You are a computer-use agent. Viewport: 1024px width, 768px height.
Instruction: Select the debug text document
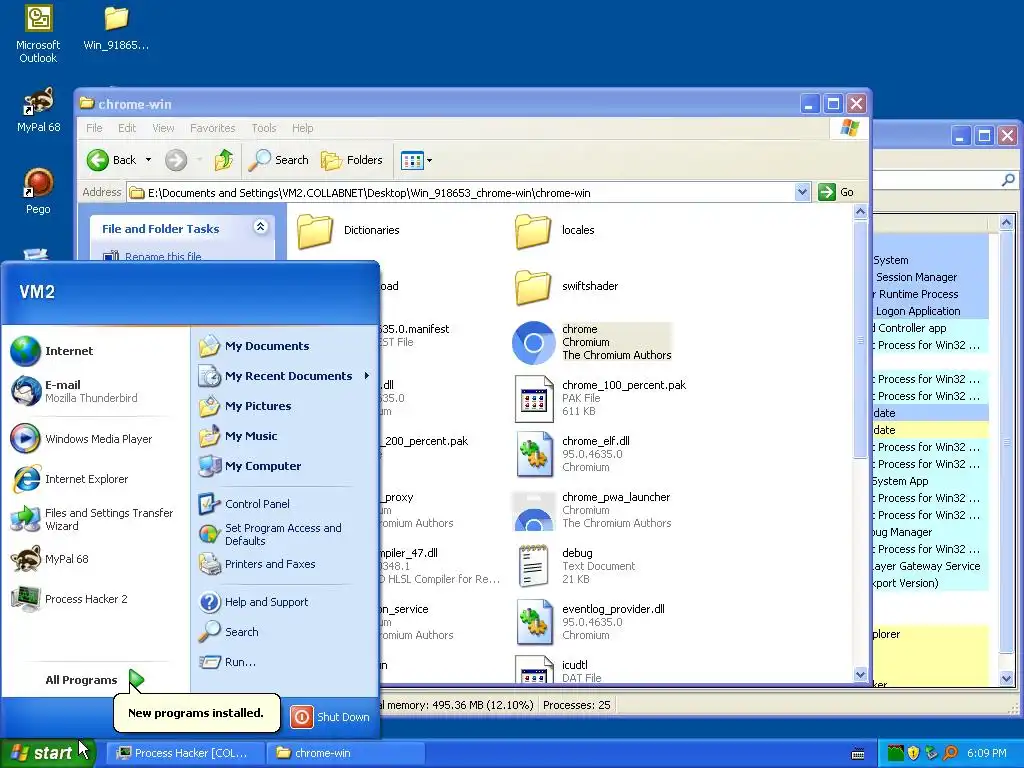(577, 566)
